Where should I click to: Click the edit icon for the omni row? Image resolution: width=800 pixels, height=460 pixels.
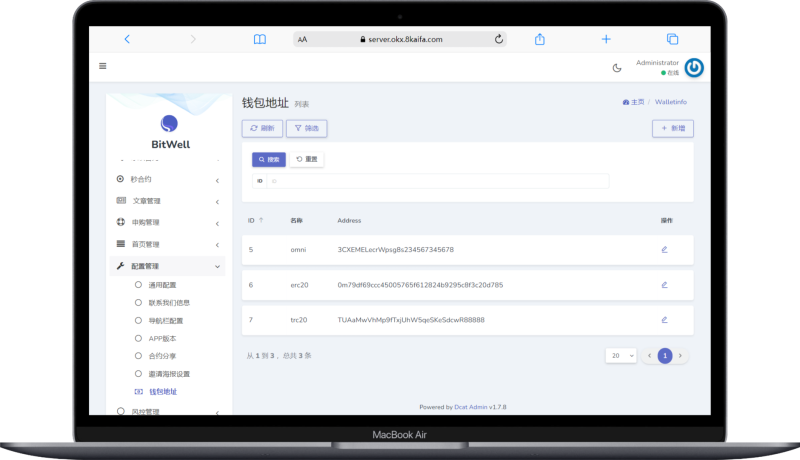click(664, 249)
